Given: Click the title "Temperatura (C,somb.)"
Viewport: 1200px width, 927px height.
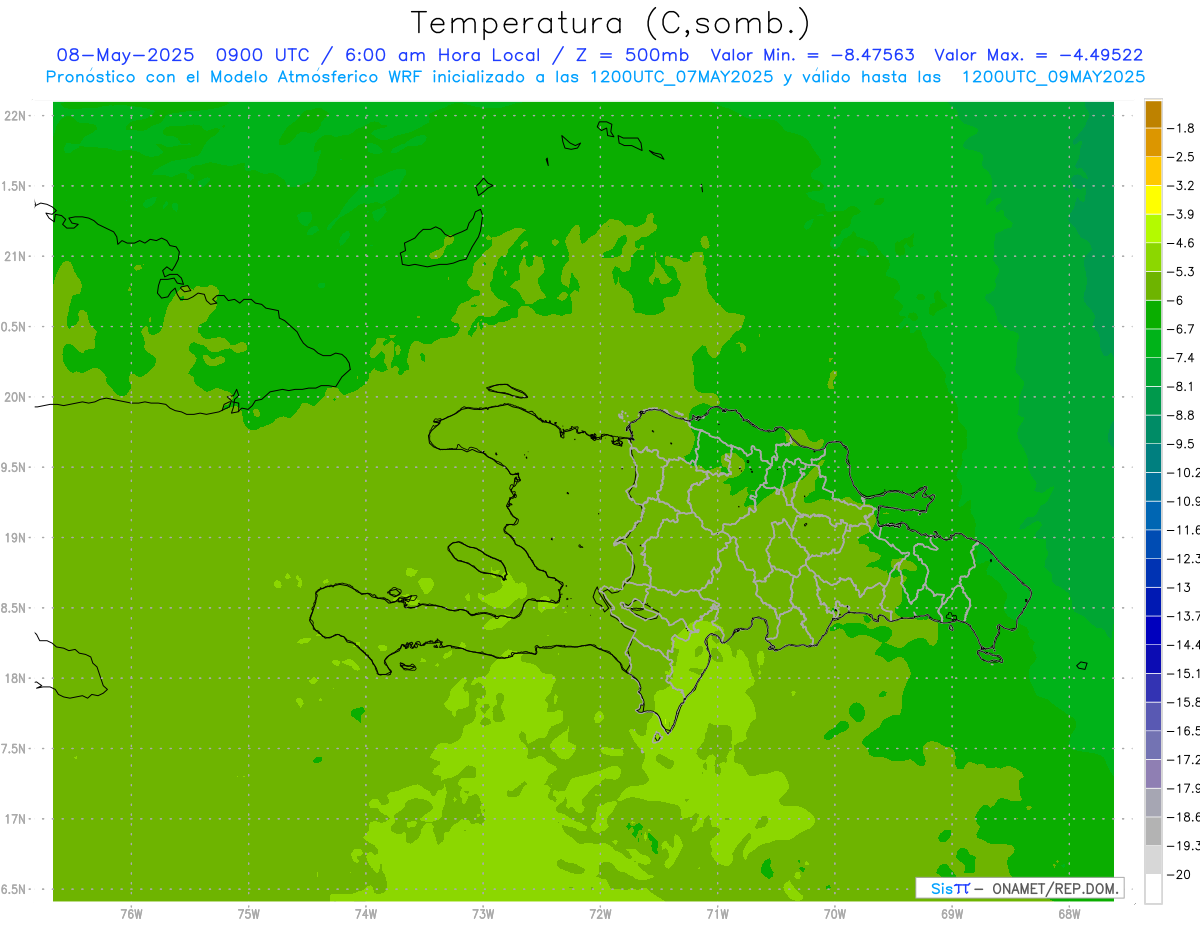Looking at the screenshot, I should [x=610, y=23].
